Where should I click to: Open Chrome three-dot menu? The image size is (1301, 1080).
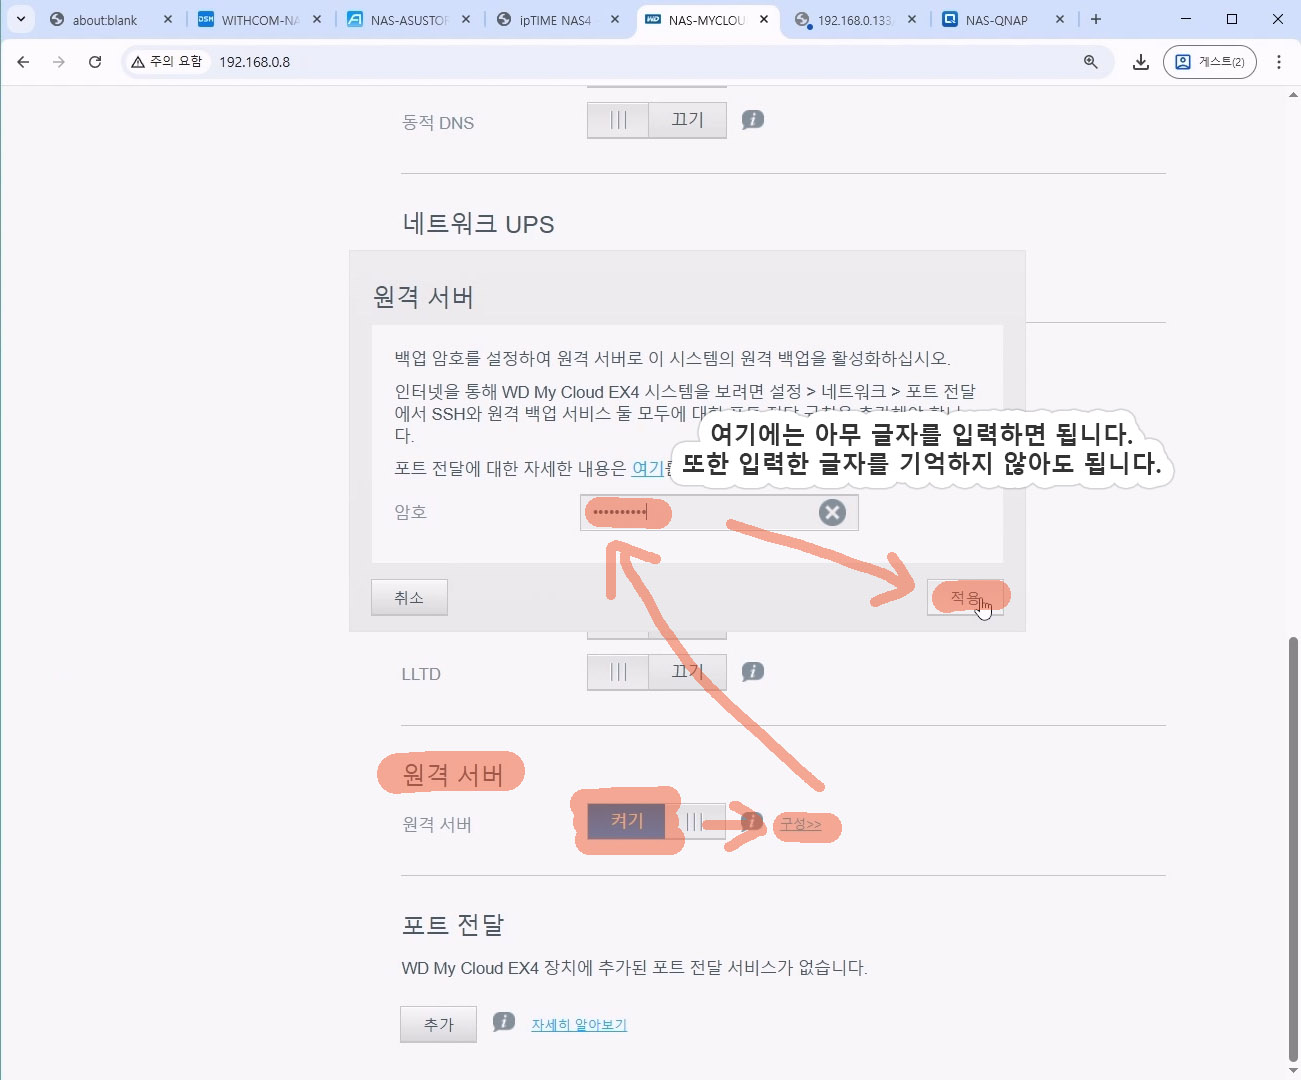click(1279, 62)
